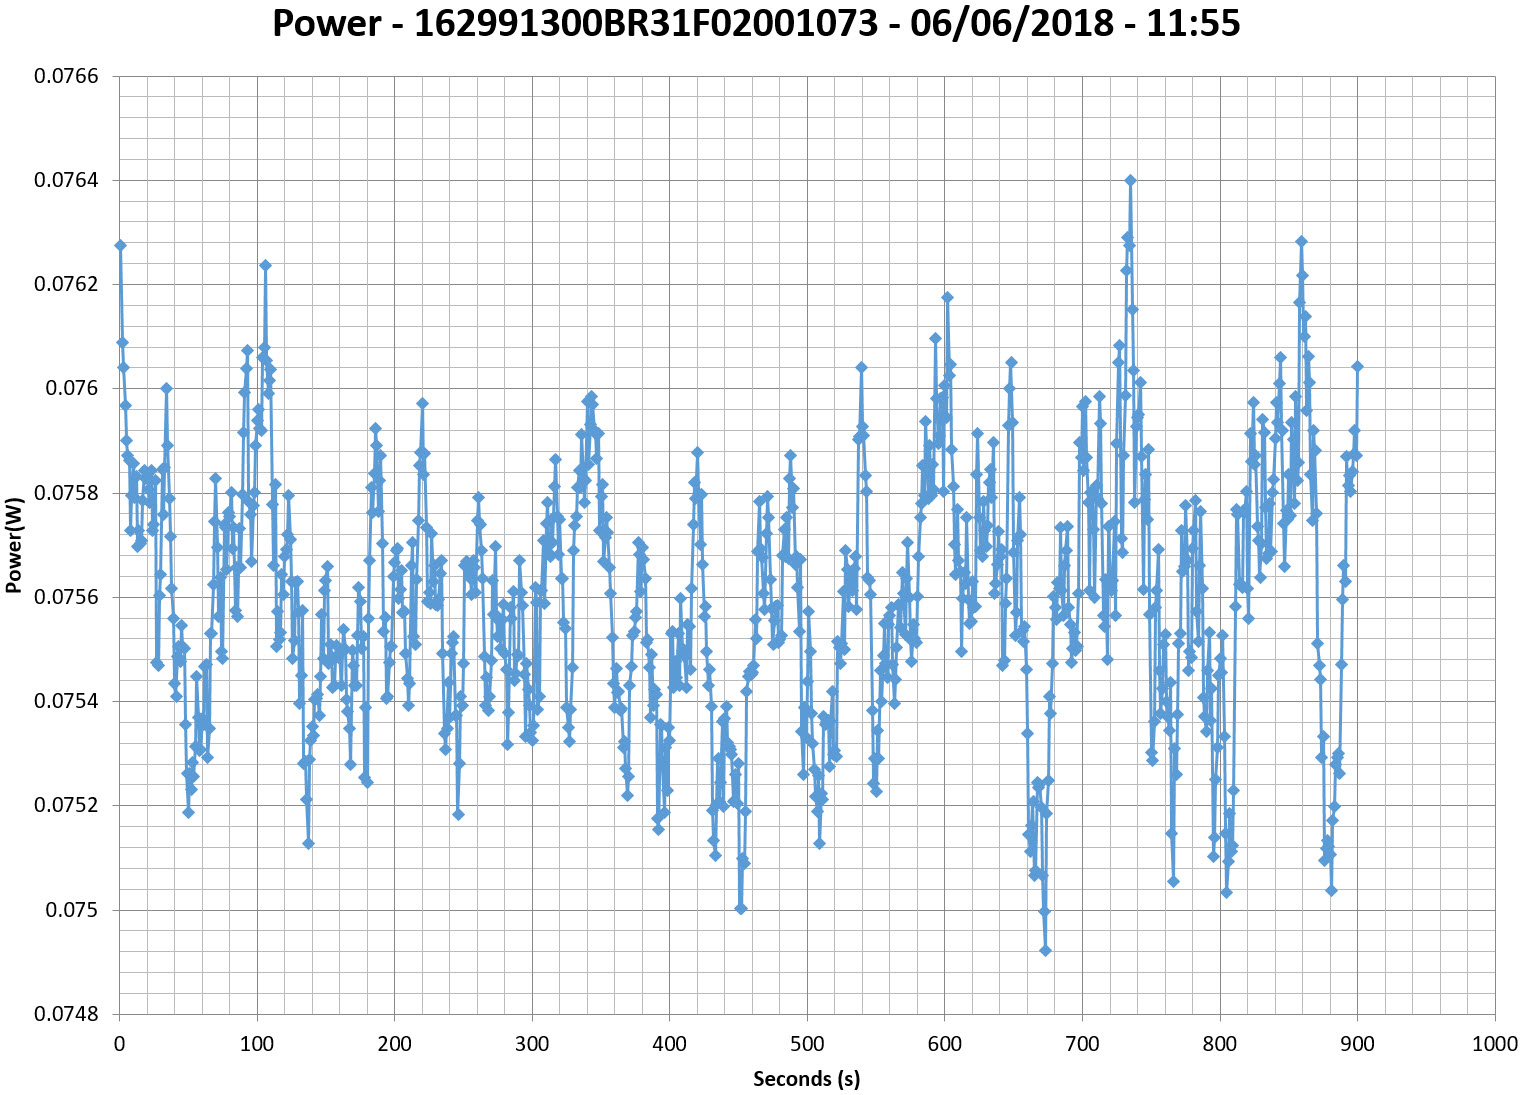Click the highest data point at 0.0764
This screenshot has width=1522, height=1095.
pos(1130,180)
